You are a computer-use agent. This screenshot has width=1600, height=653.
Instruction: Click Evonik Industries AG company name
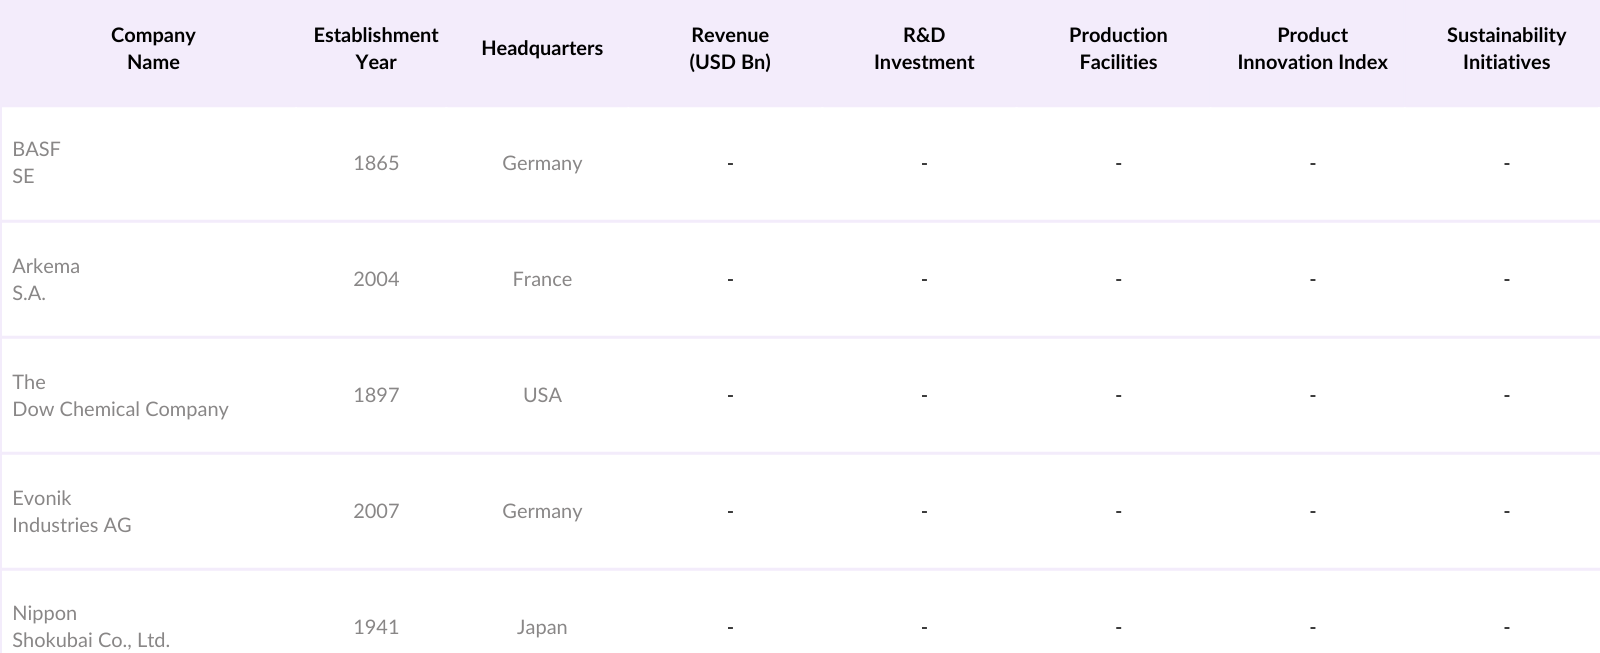[71, 511]
